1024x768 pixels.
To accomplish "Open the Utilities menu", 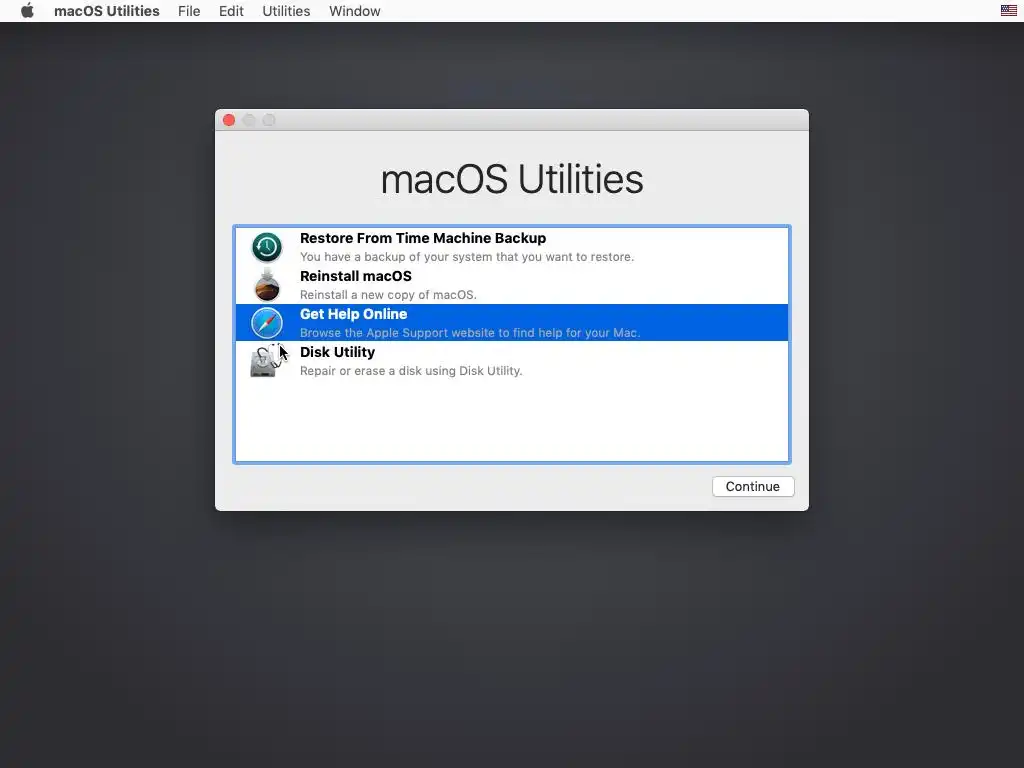I will click(286, 11).
